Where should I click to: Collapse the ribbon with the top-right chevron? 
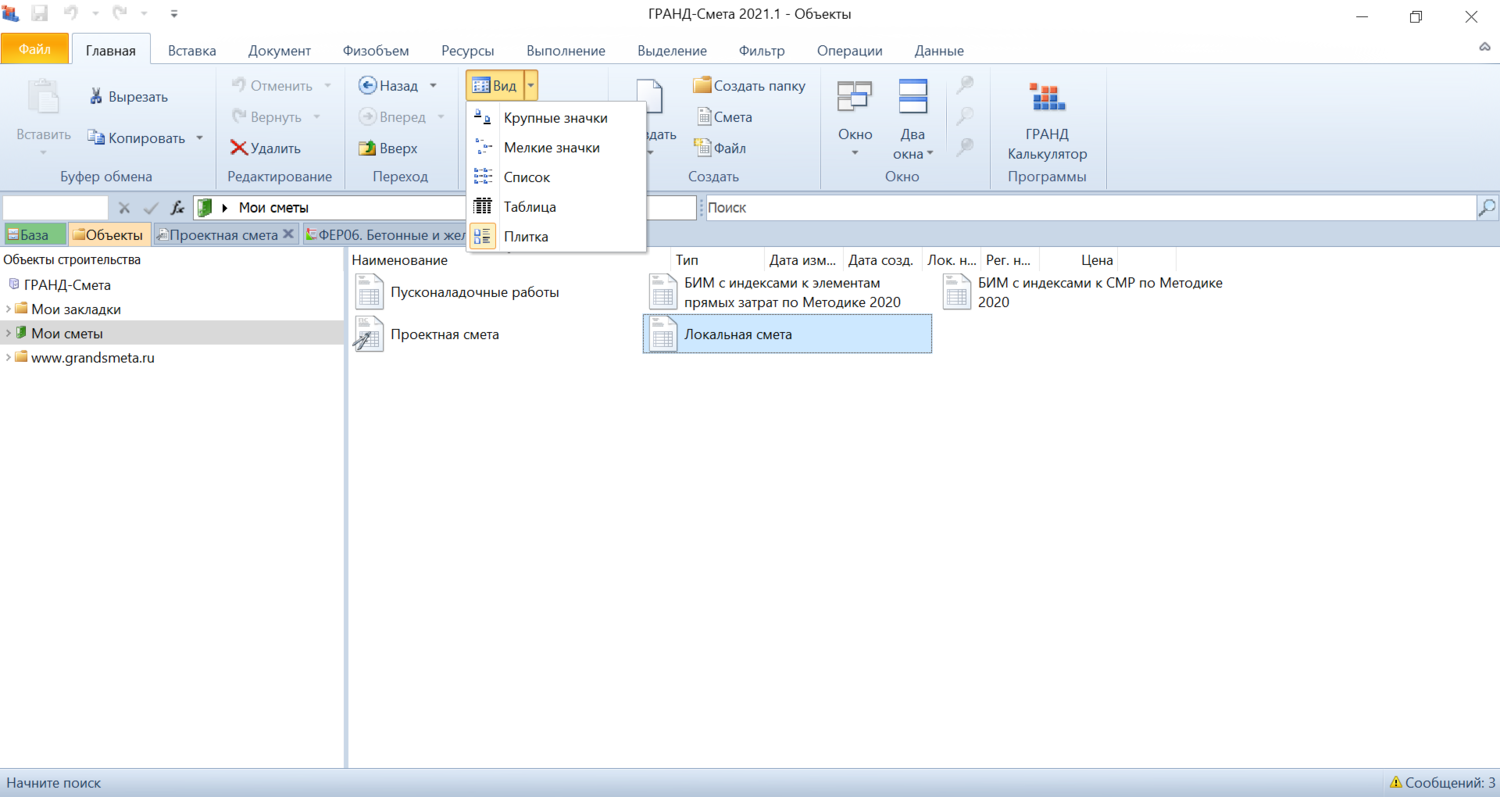[x=1485, y=48]
